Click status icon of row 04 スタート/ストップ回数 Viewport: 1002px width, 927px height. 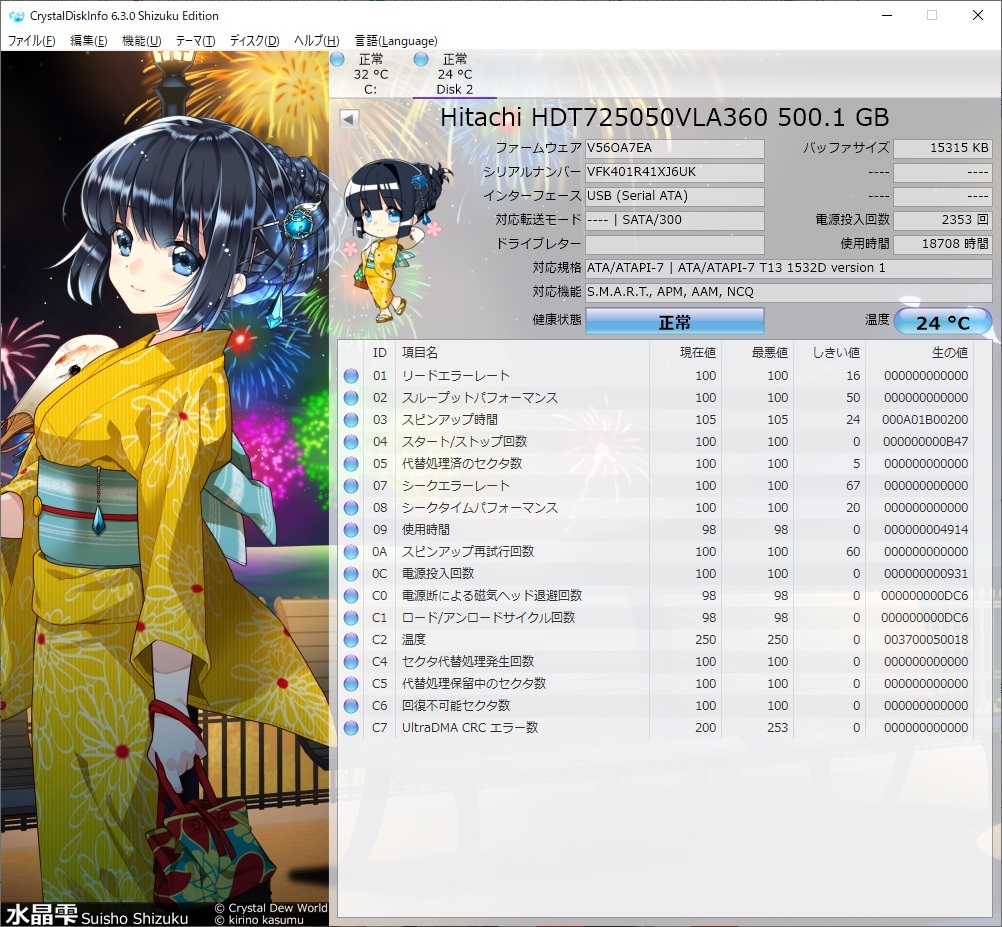pos(351,442)
